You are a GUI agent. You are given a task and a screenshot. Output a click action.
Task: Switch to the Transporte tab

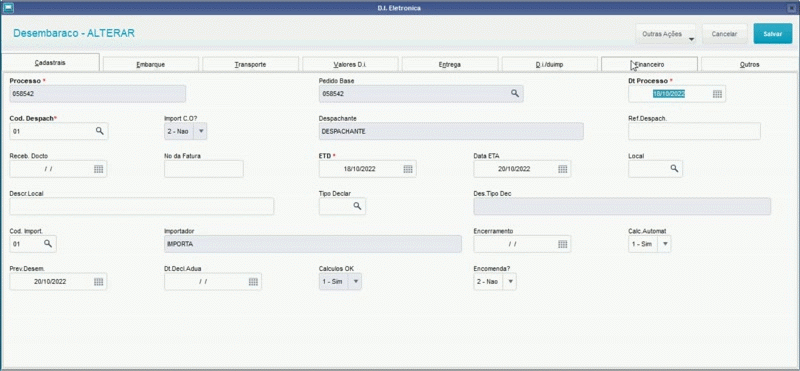(x=251, y=64)
